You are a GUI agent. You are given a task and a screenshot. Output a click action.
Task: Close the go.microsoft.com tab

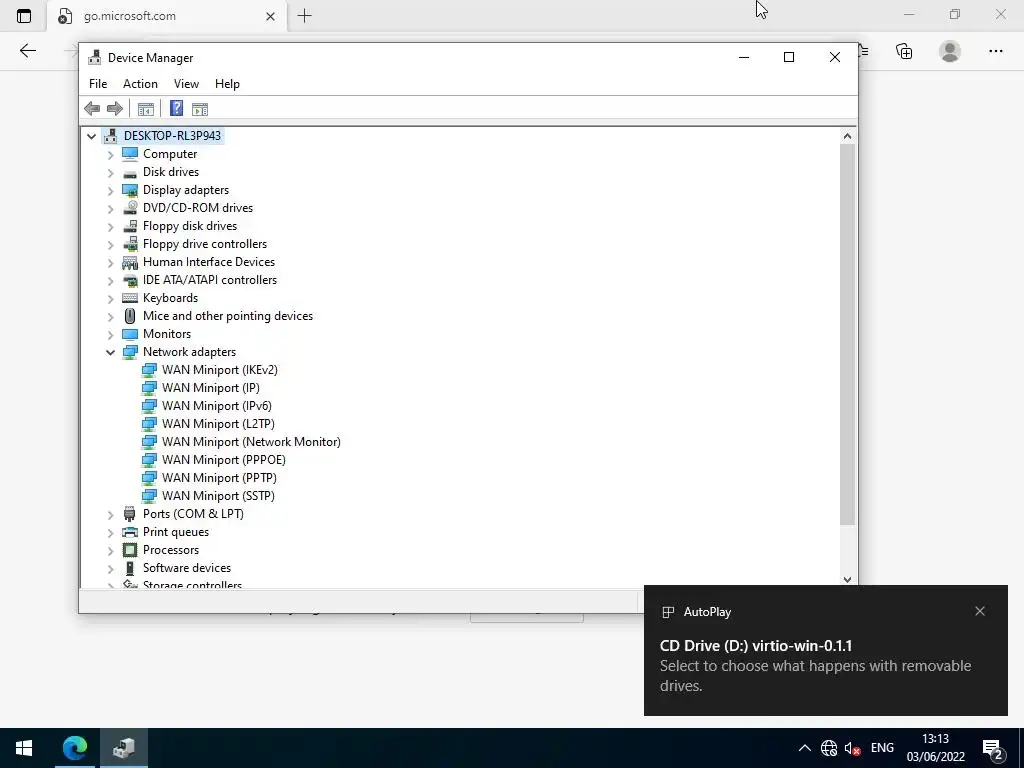[x=270, y=16]
